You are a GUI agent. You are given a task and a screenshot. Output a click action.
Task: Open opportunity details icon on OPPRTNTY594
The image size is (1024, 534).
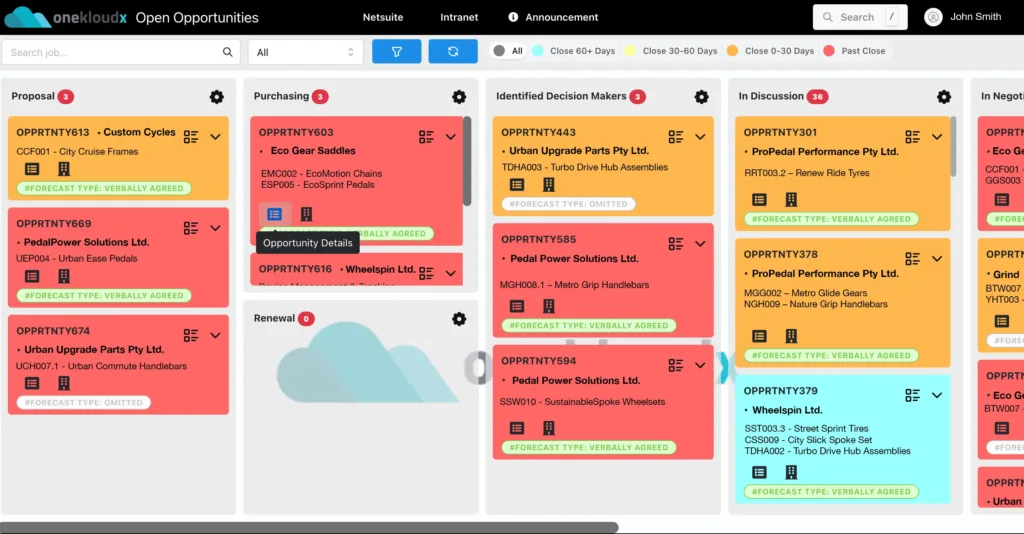(517, 428)
